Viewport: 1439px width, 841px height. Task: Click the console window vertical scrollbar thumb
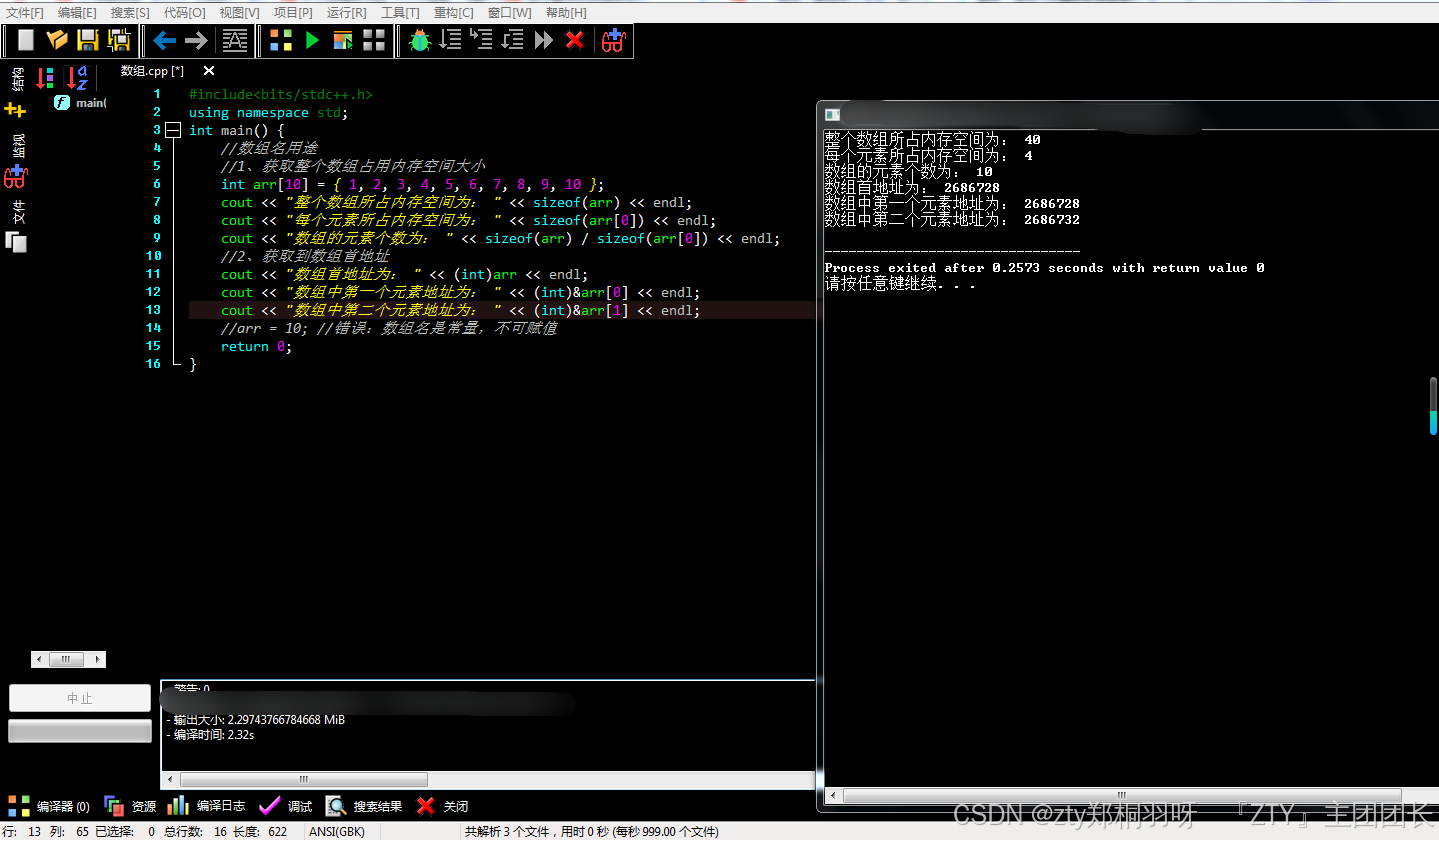tap(1433, 405)
